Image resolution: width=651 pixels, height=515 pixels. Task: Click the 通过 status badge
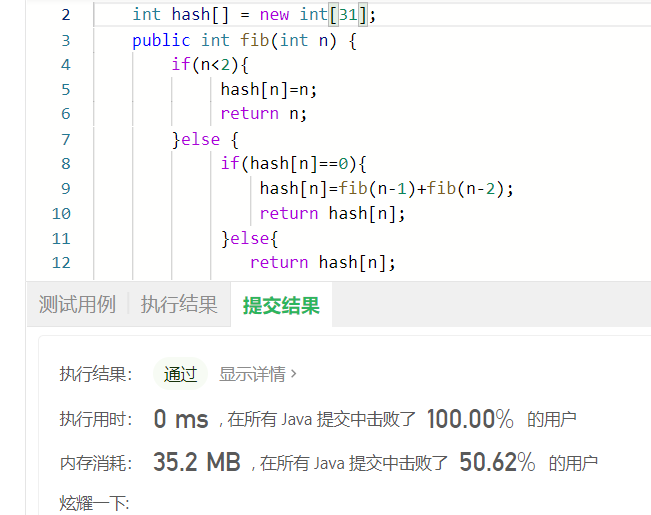(x=180, y=374)
